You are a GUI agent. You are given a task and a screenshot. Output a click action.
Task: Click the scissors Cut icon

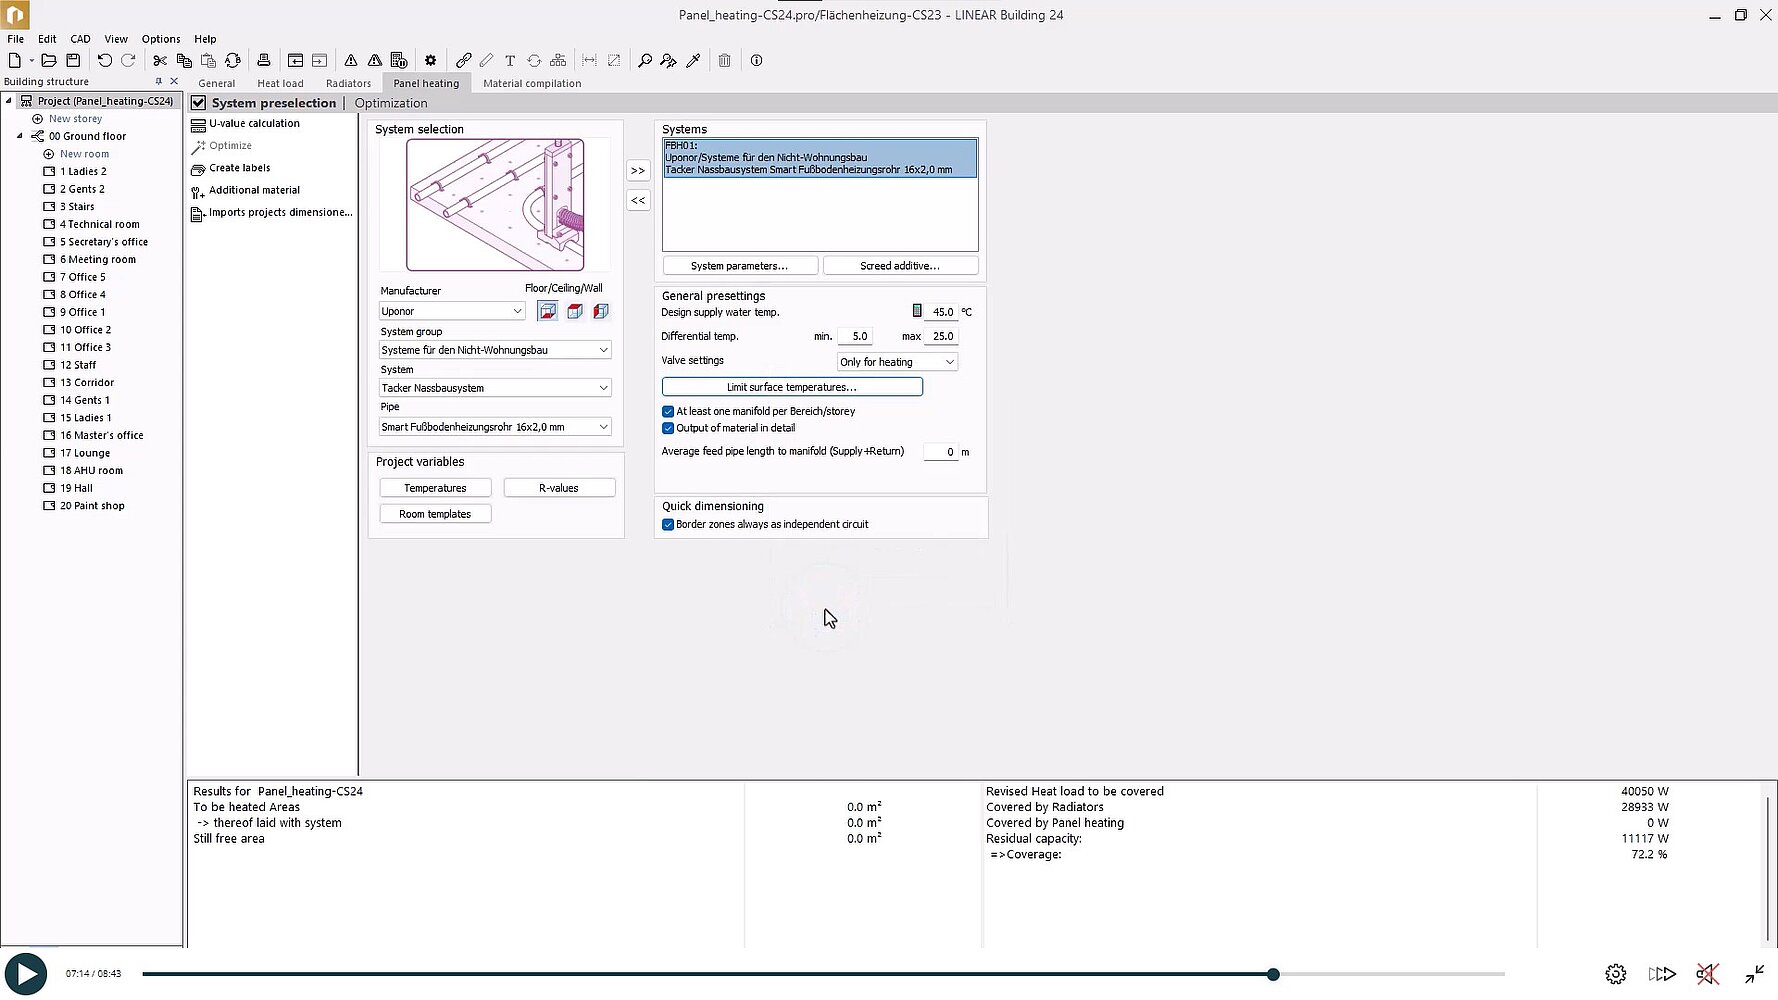click(160, 61)
